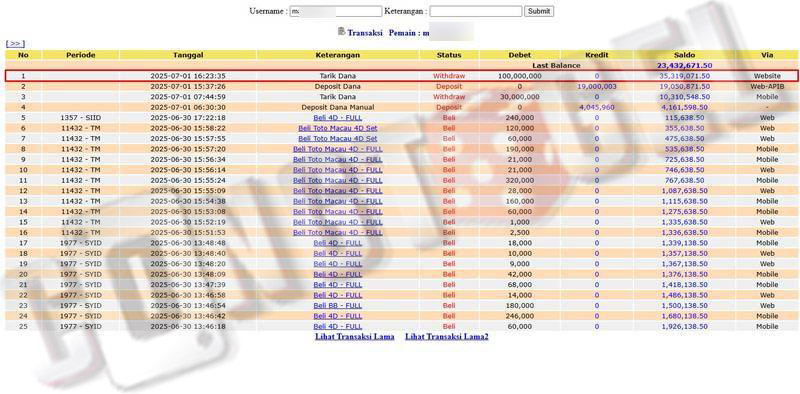Select the highlighted Tarik Dana row 1
800x394 pixels.
pos(402,76)
